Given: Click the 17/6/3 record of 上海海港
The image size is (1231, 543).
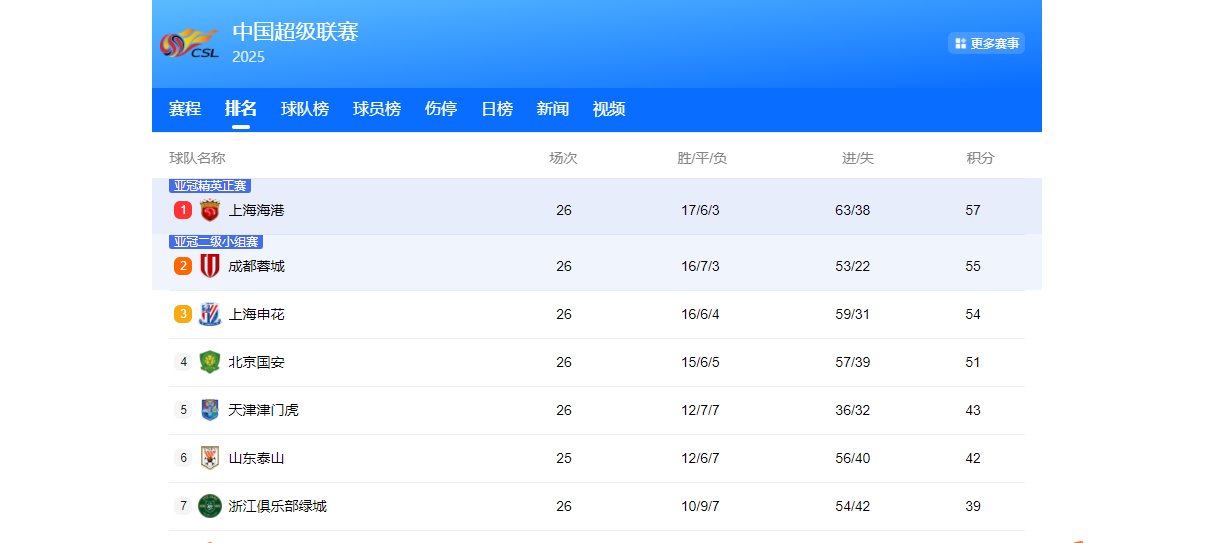Looking at the screenshot, I should coord(701,210).
